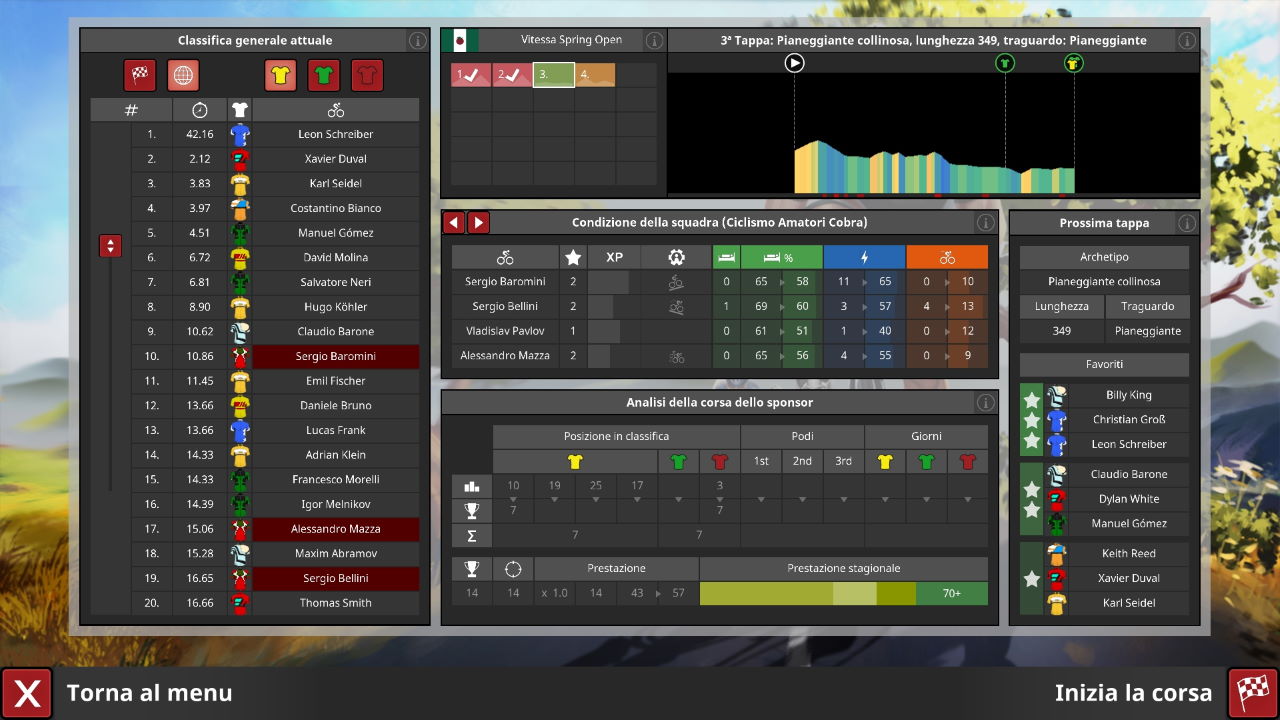
Task: Click info icon for Analisi della corsa
Action: [x=985, y=403]
